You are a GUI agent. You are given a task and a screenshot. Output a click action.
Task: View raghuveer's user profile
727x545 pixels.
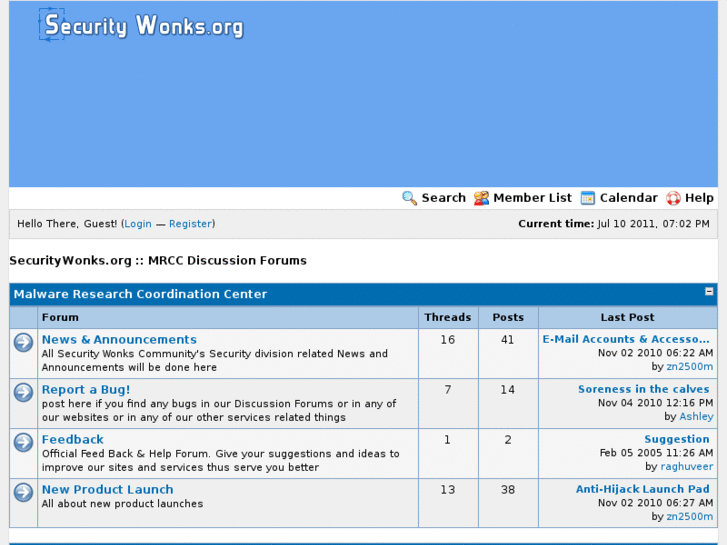coord(687,466)
